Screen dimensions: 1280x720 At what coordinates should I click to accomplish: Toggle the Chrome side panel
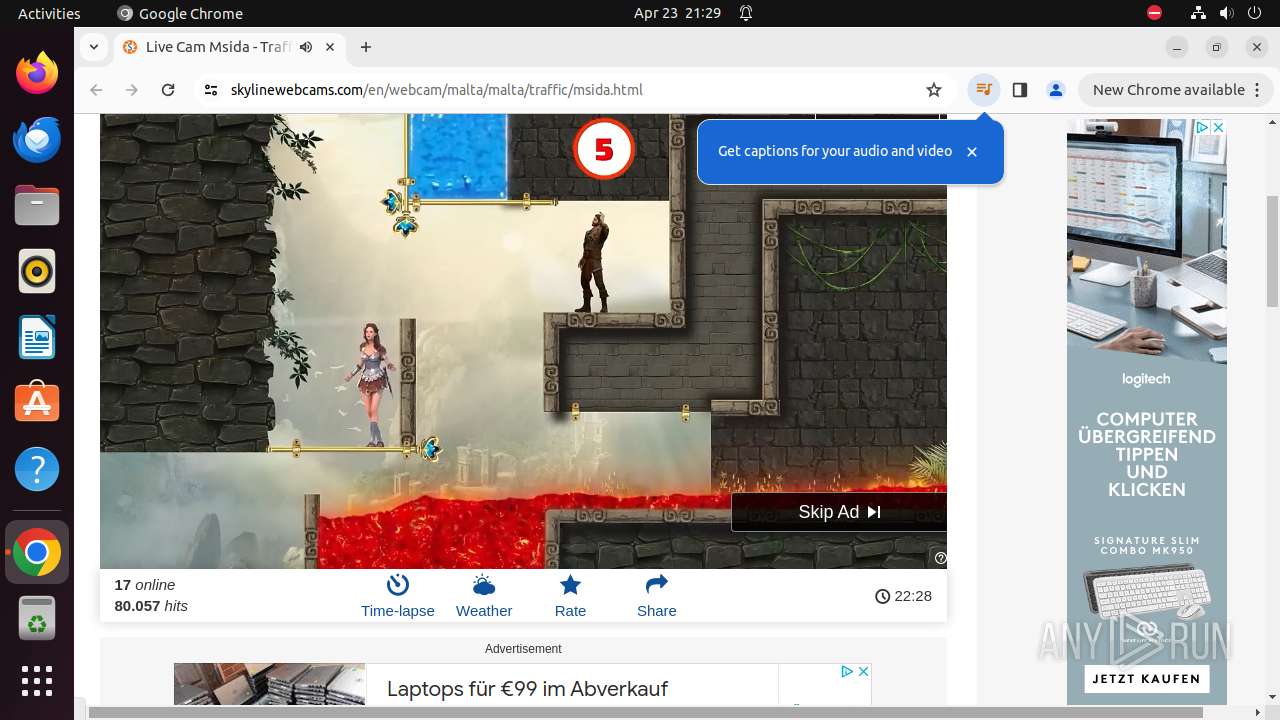[1020, 90]
